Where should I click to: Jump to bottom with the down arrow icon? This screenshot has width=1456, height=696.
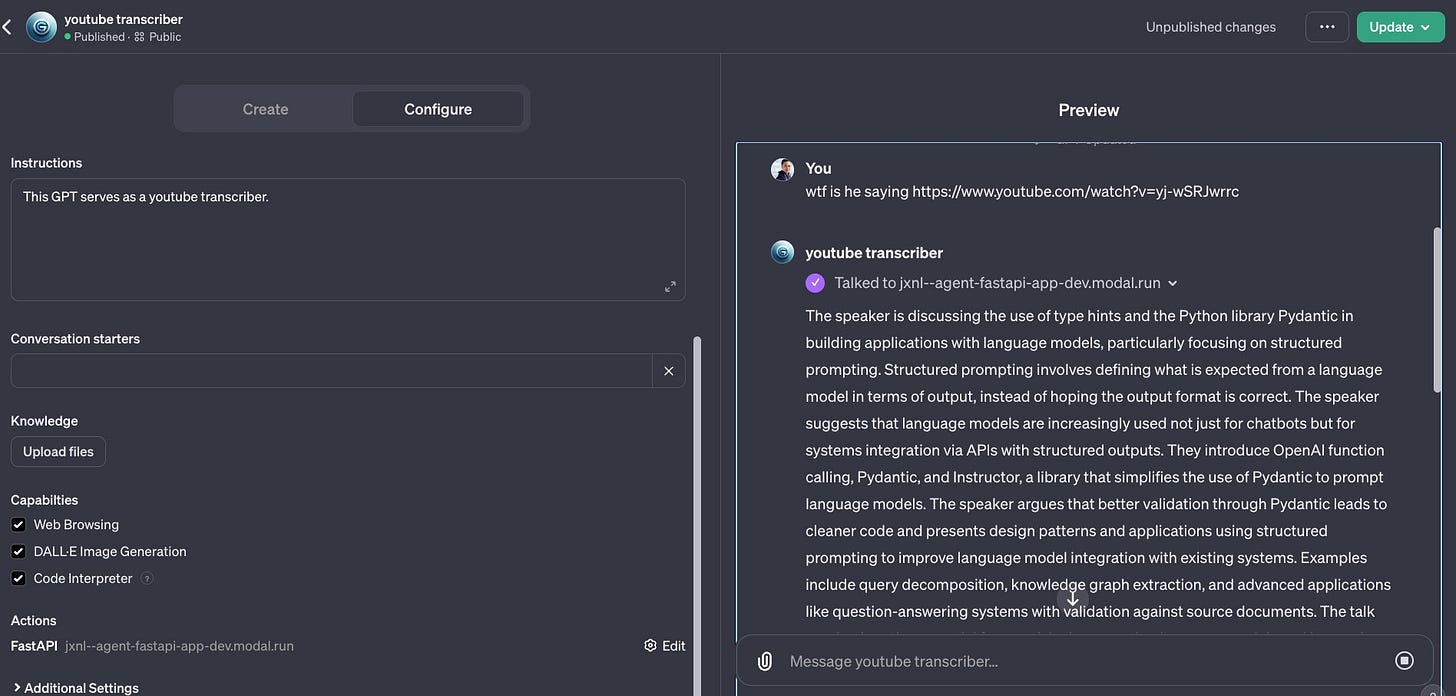(1073, 598)
